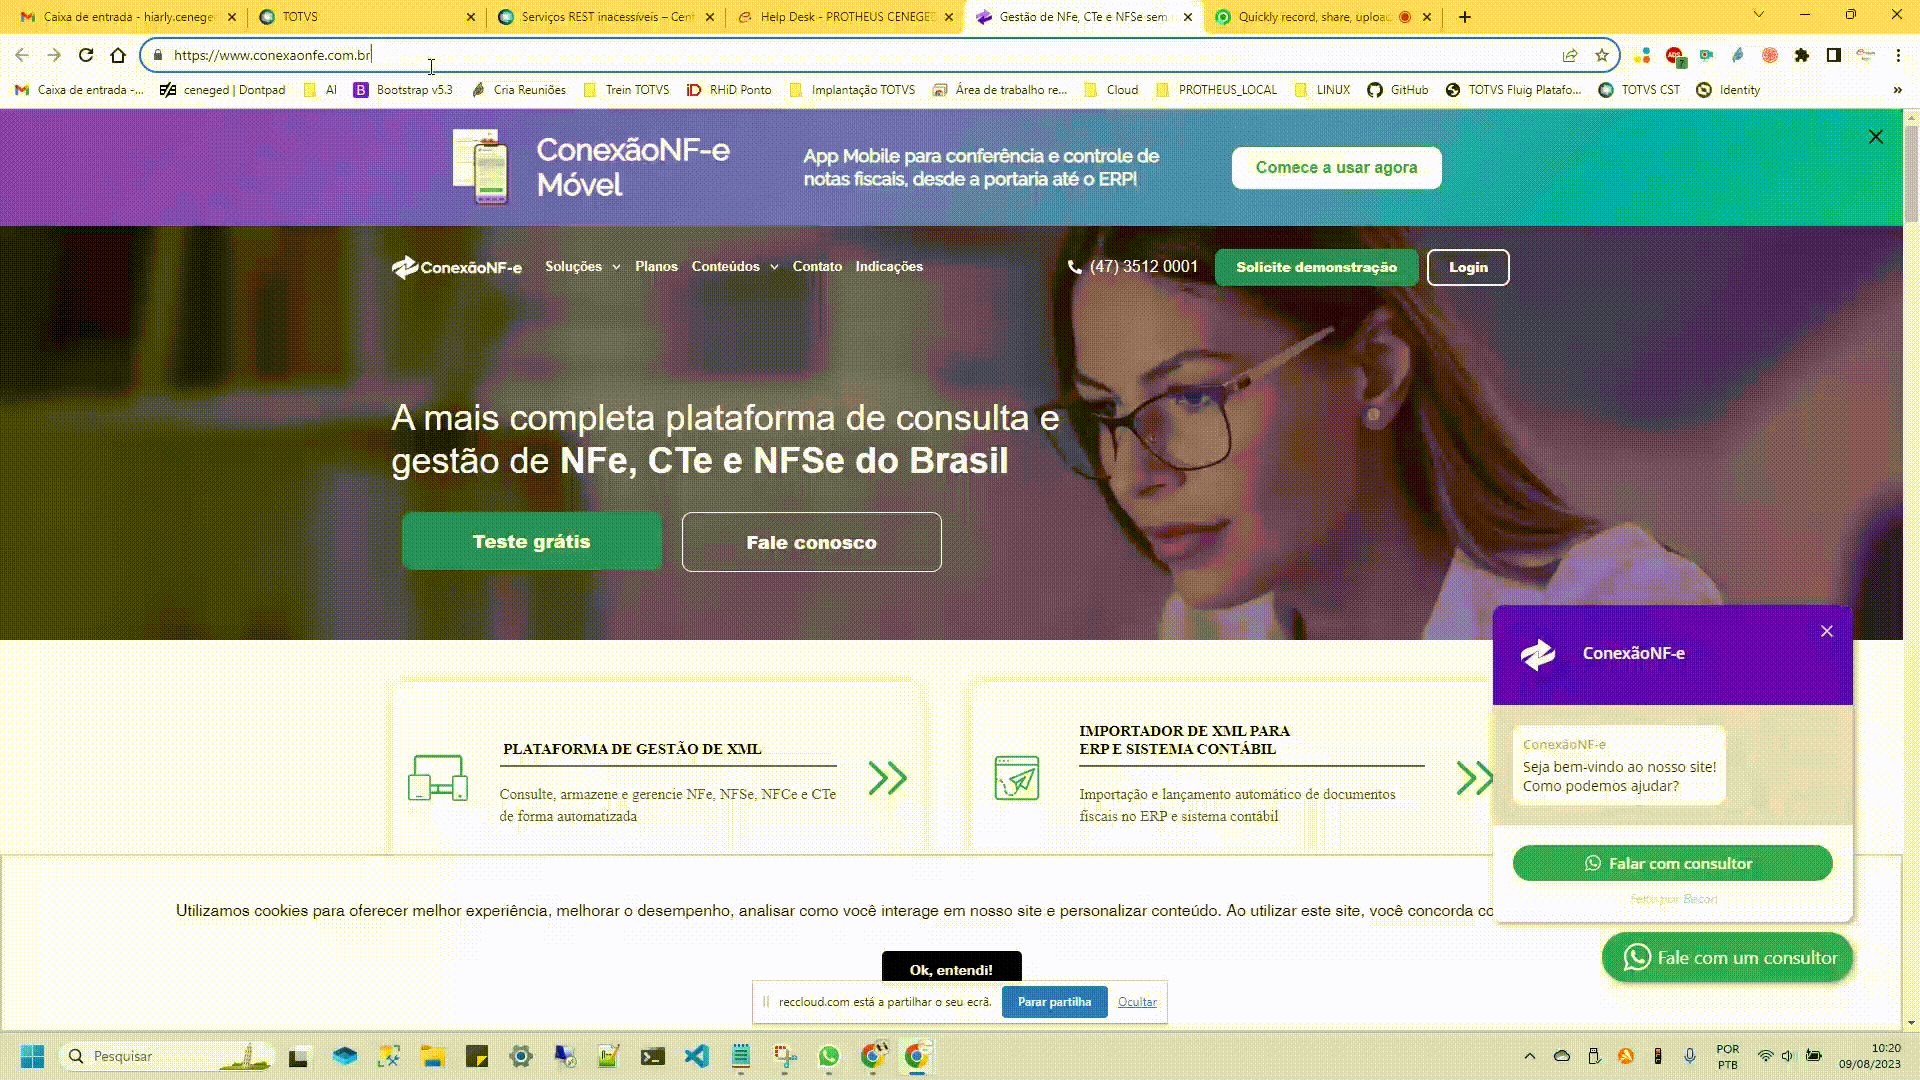Click the Teste grátis button
1920x1080 pixels.
click(531, 541)
